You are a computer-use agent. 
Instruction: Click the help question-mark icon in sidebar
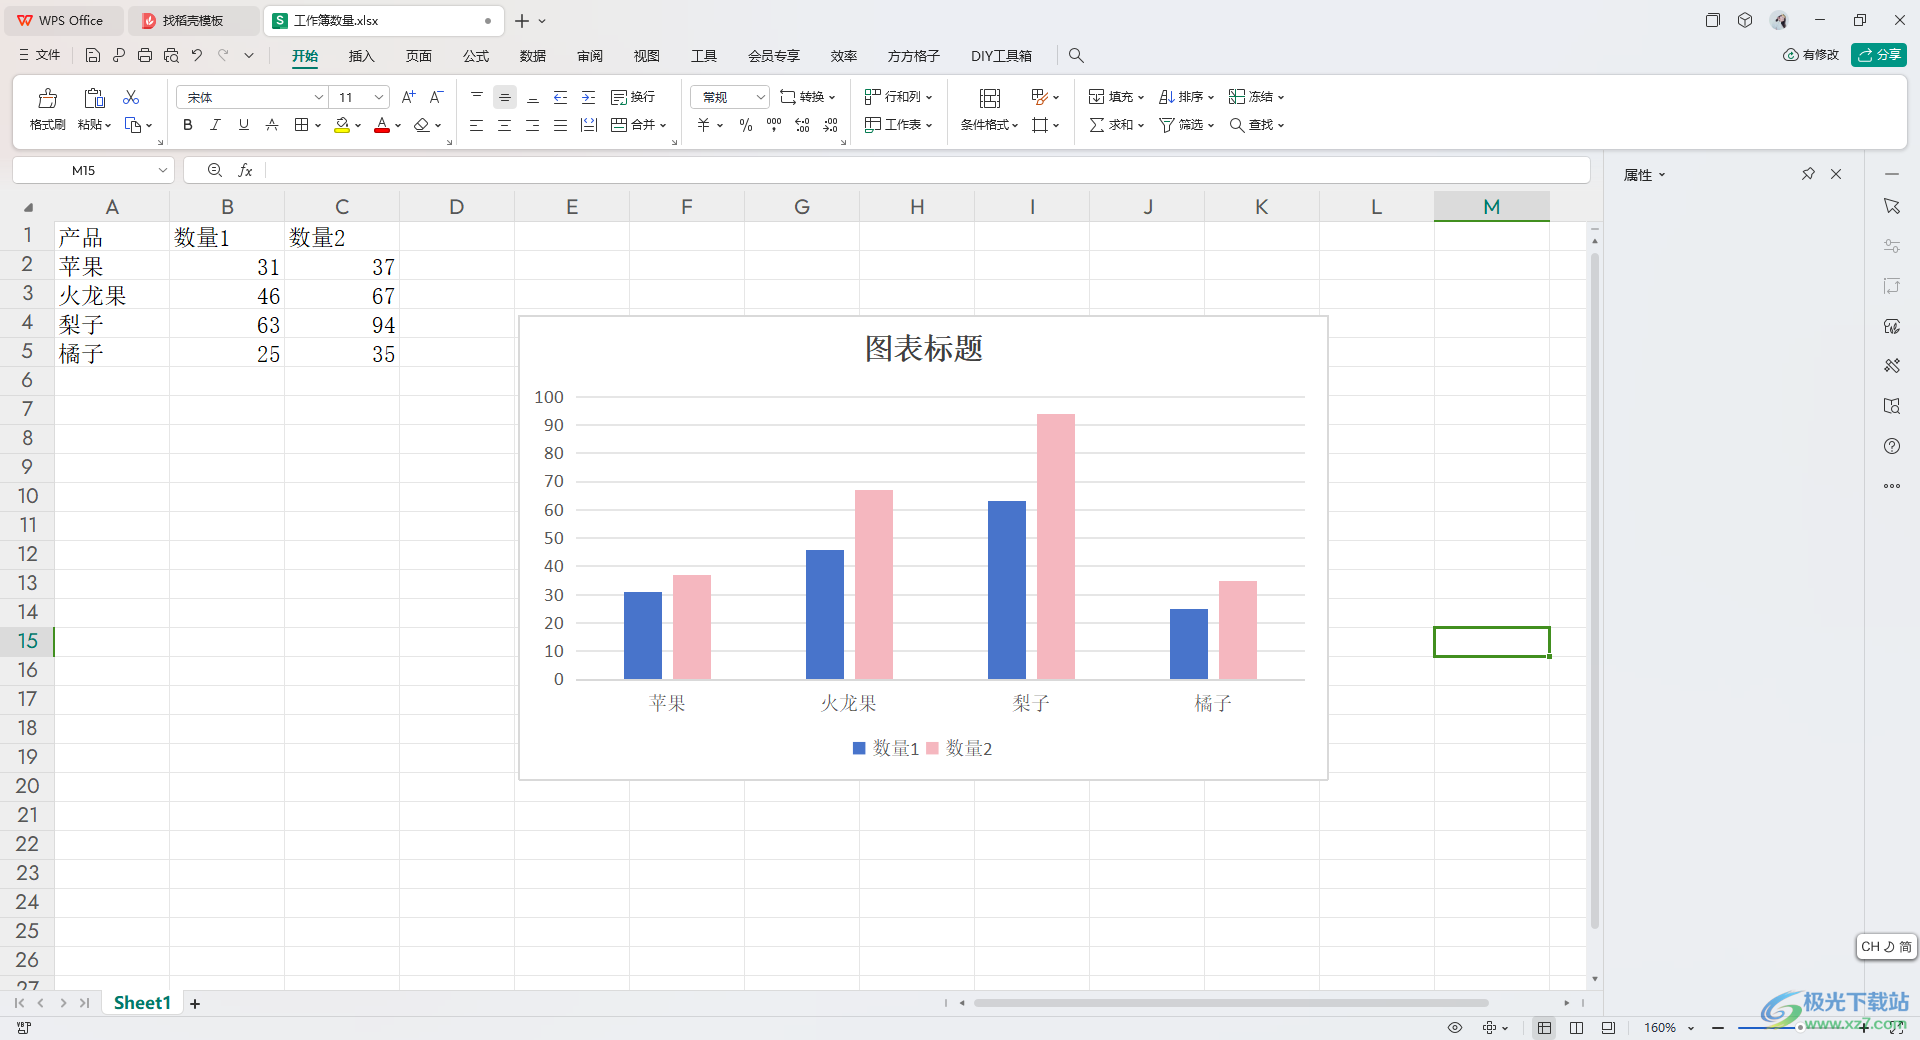tap(1892, 446)
